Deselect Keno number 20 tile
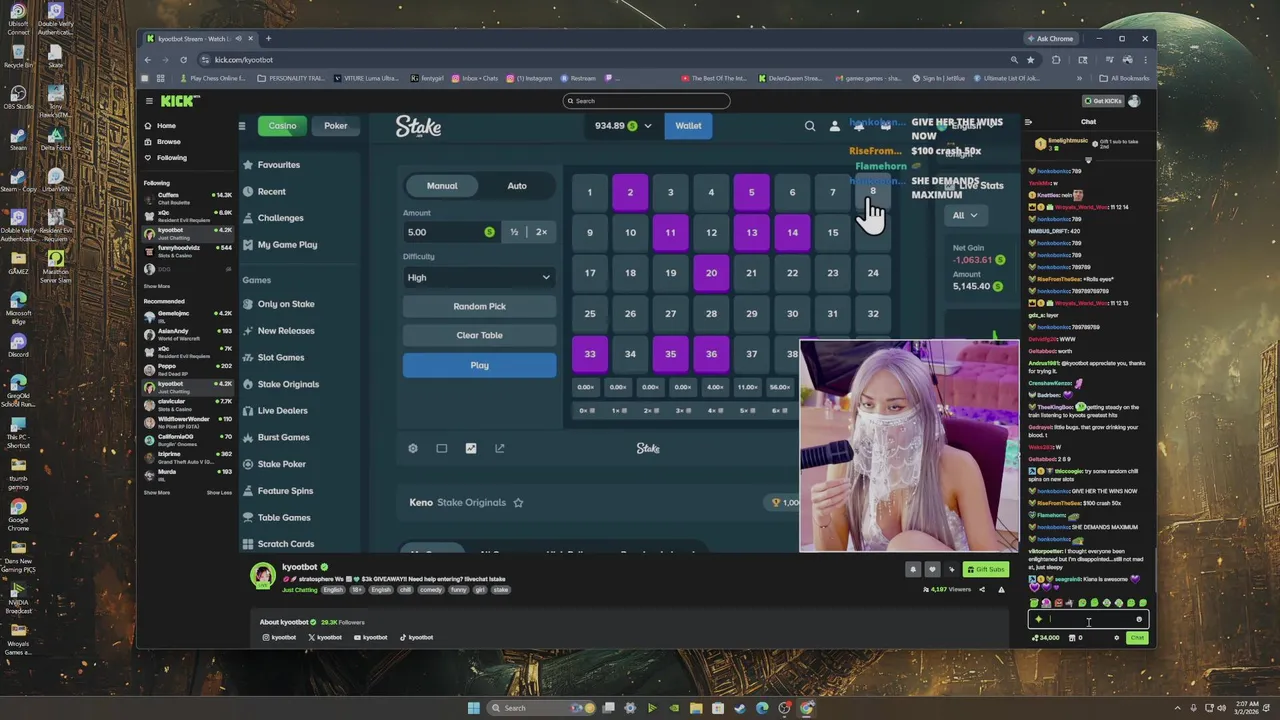 pos(711,273)
